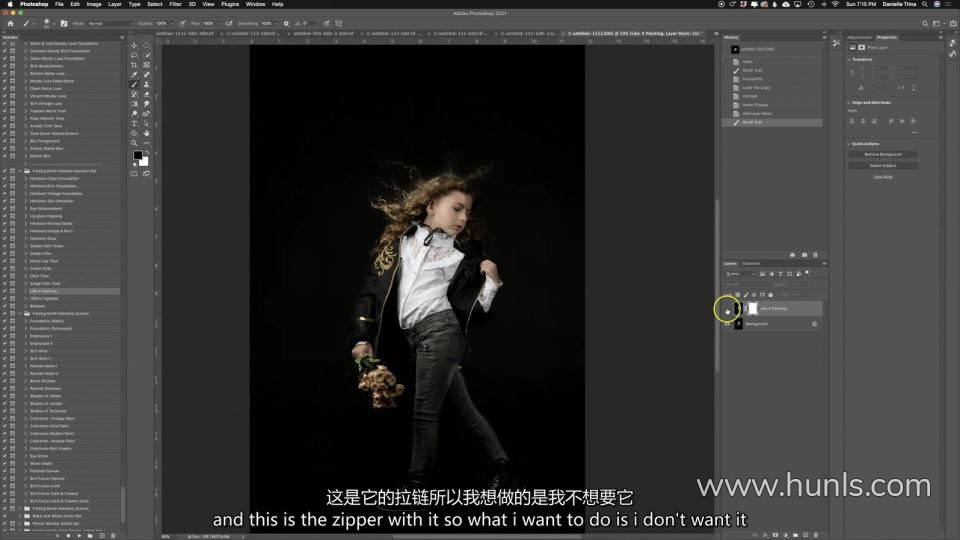Click the Home icon in options bar
Screen dimensions: 960x540
(10, 23)
